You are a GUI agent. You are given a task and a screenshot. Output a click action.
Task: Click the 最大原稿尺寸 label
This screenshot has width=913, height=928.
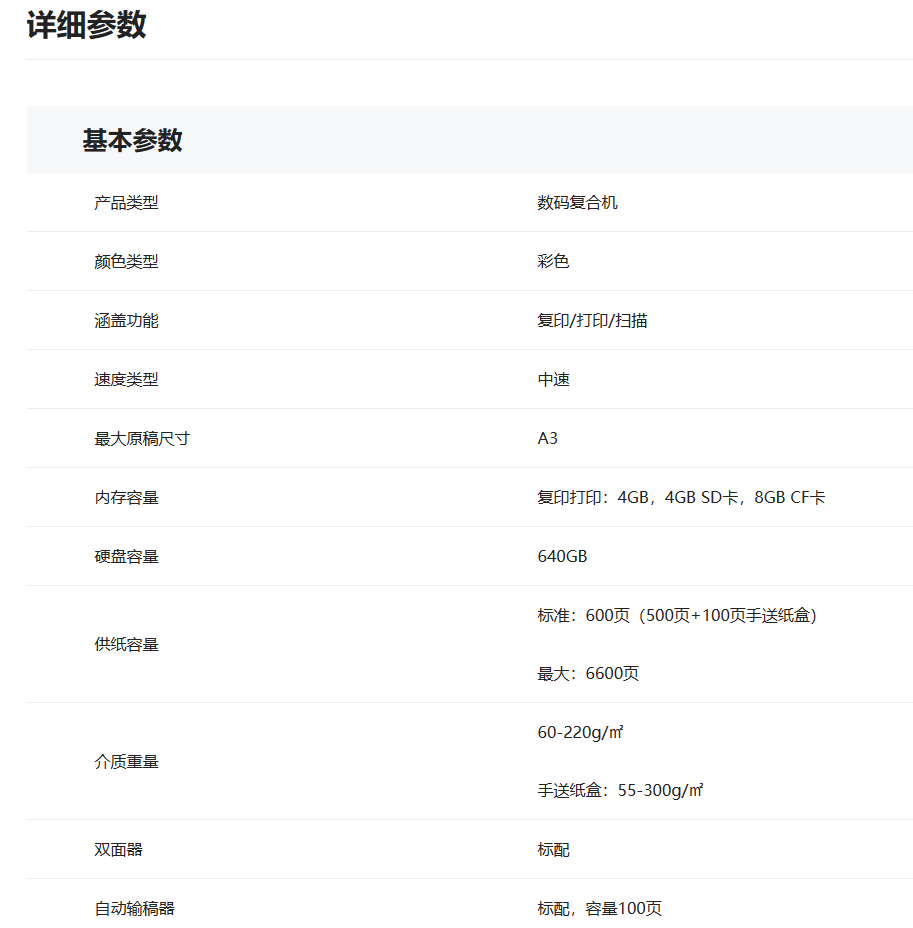point(142,439)
